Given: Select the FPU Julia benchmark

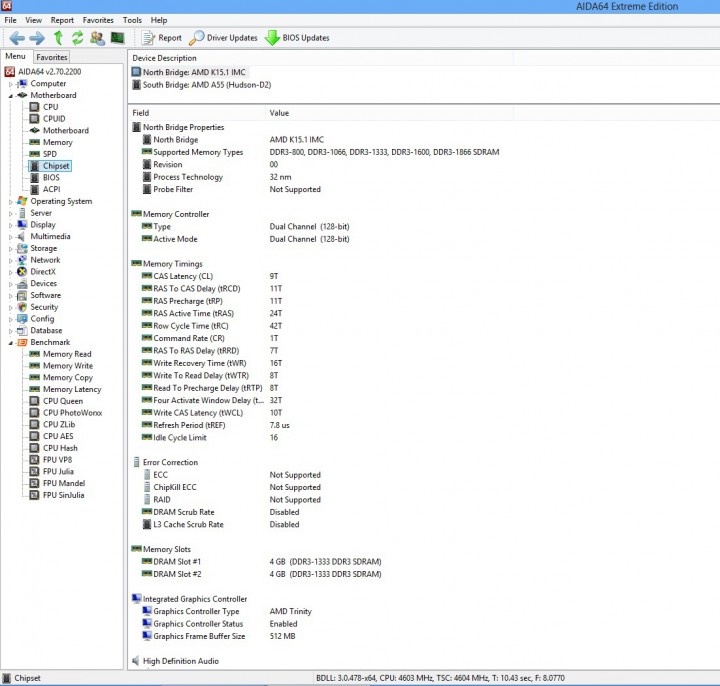Looking at the screenshot, I should [51, 472].
